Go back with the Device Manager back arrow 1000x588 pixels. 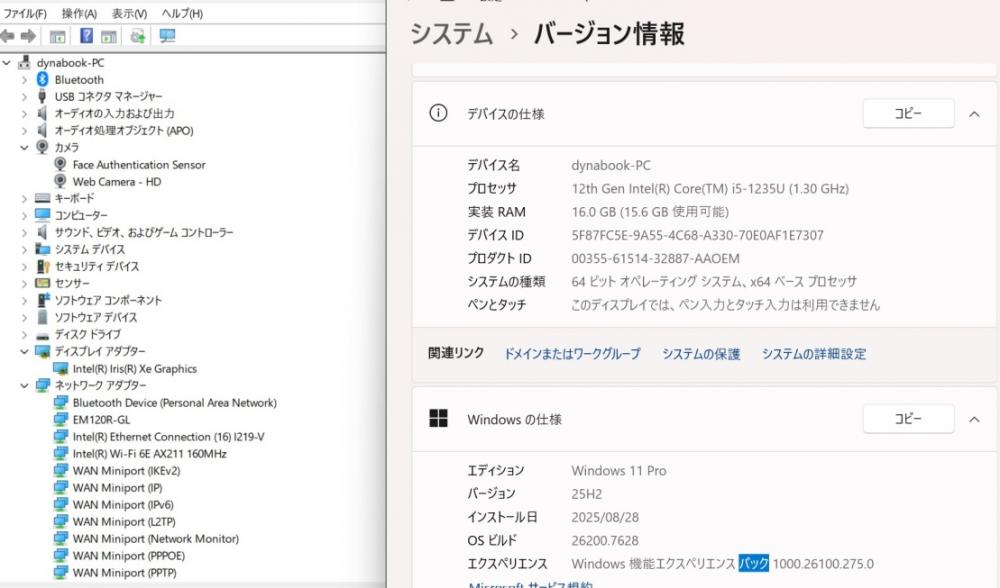click(8, 36)
